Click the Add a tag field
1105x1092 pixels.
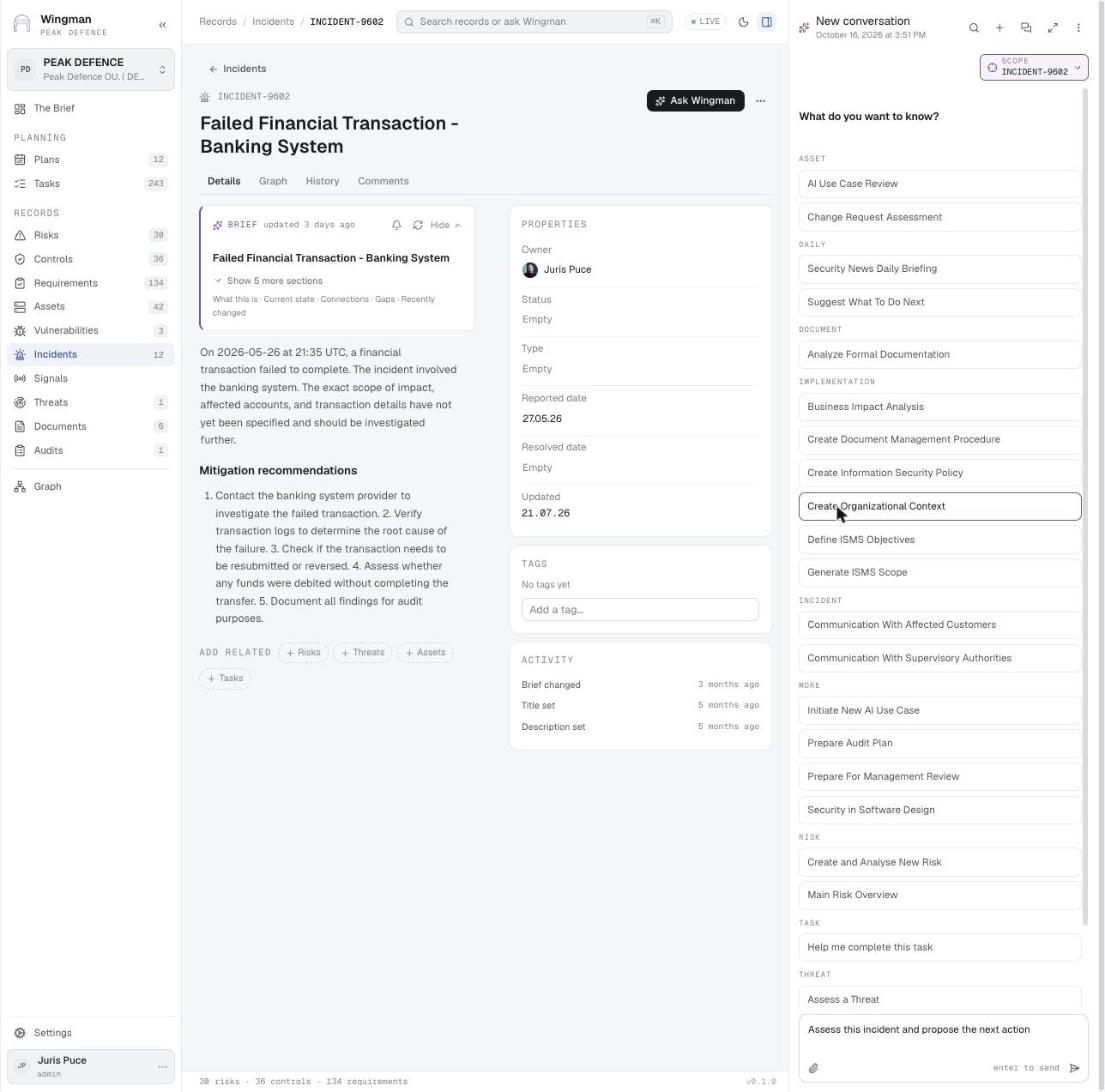[x=640, y=609]
